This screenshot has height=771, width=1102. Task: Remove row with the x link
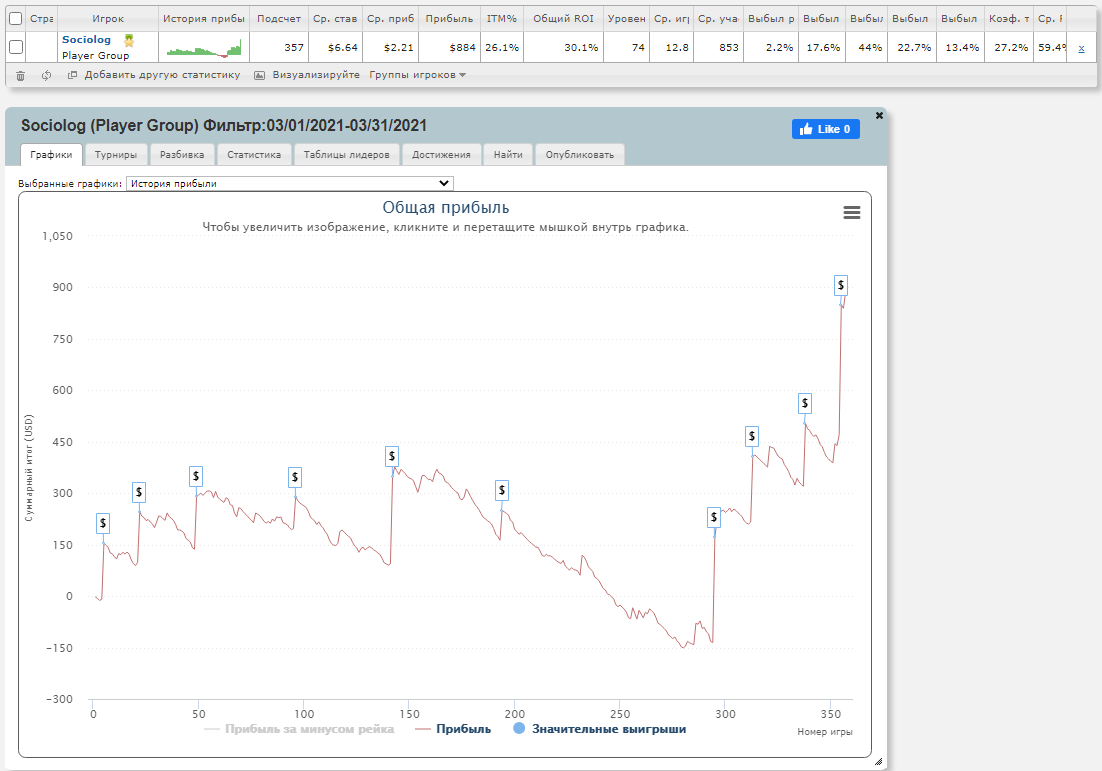pos(1081,48)
